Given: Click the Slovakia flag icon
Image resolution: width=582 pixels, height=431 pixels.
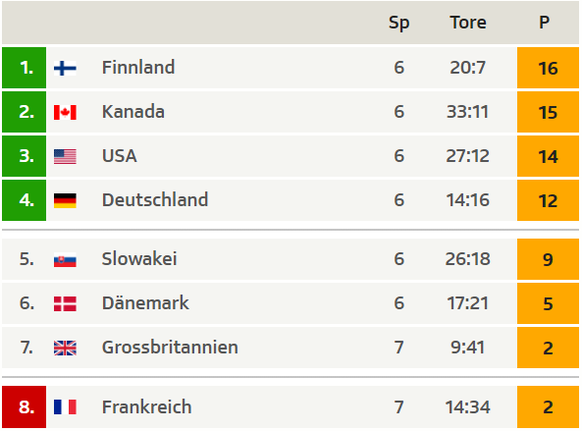Looking at the screenshot, I should 65,259.
